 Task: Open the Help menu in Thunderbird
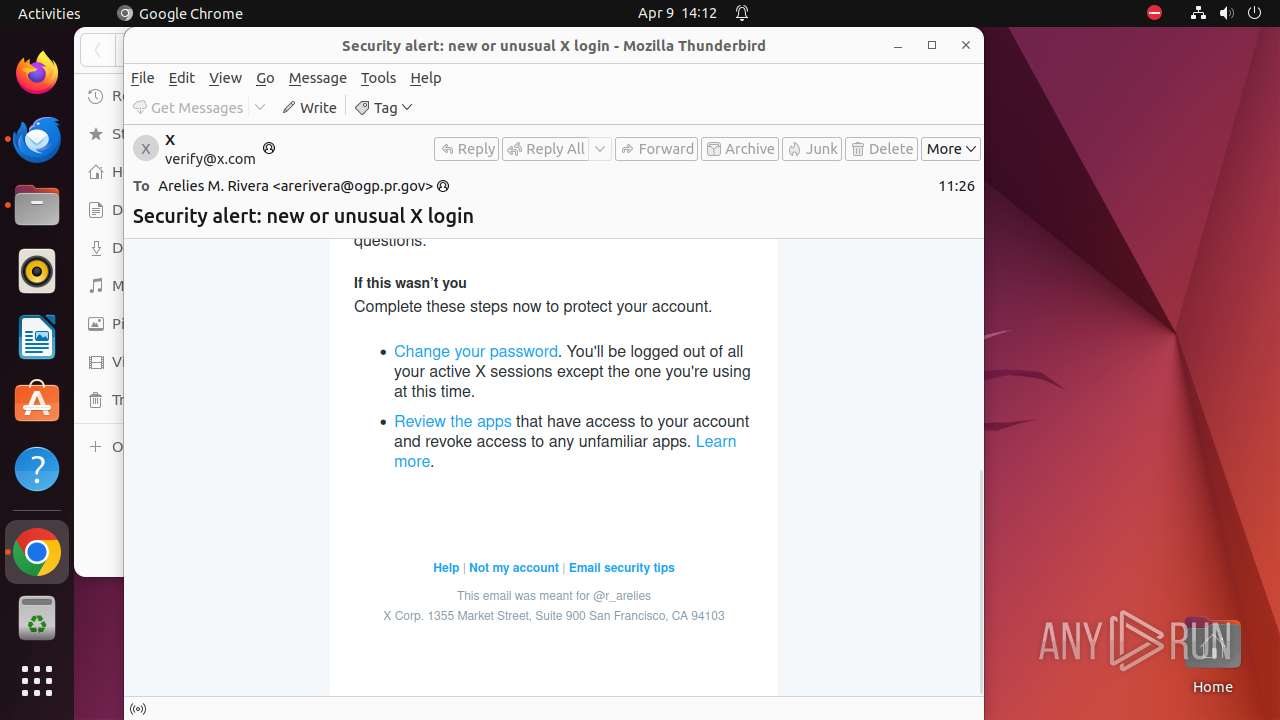[x=425, y=78]
